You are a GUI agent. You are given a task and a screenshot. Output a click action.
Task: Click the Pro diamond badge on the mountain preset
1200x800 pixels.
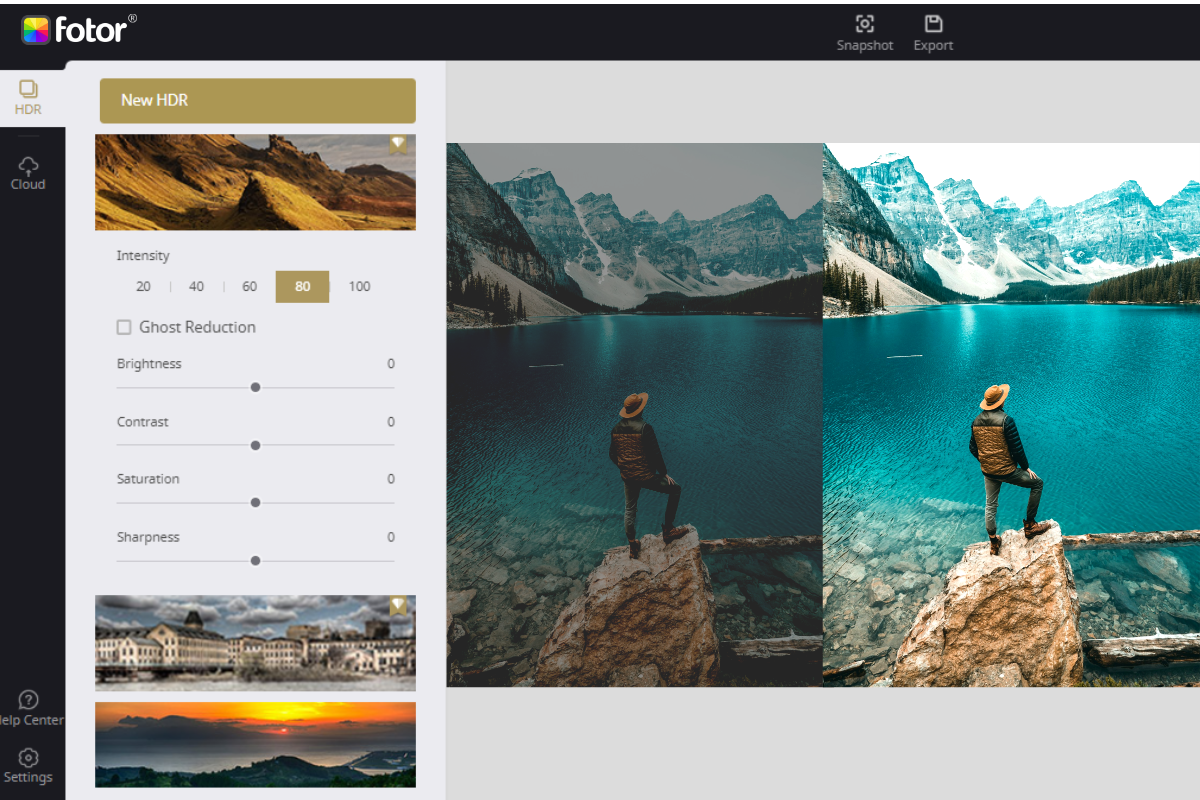pos(399,143)
